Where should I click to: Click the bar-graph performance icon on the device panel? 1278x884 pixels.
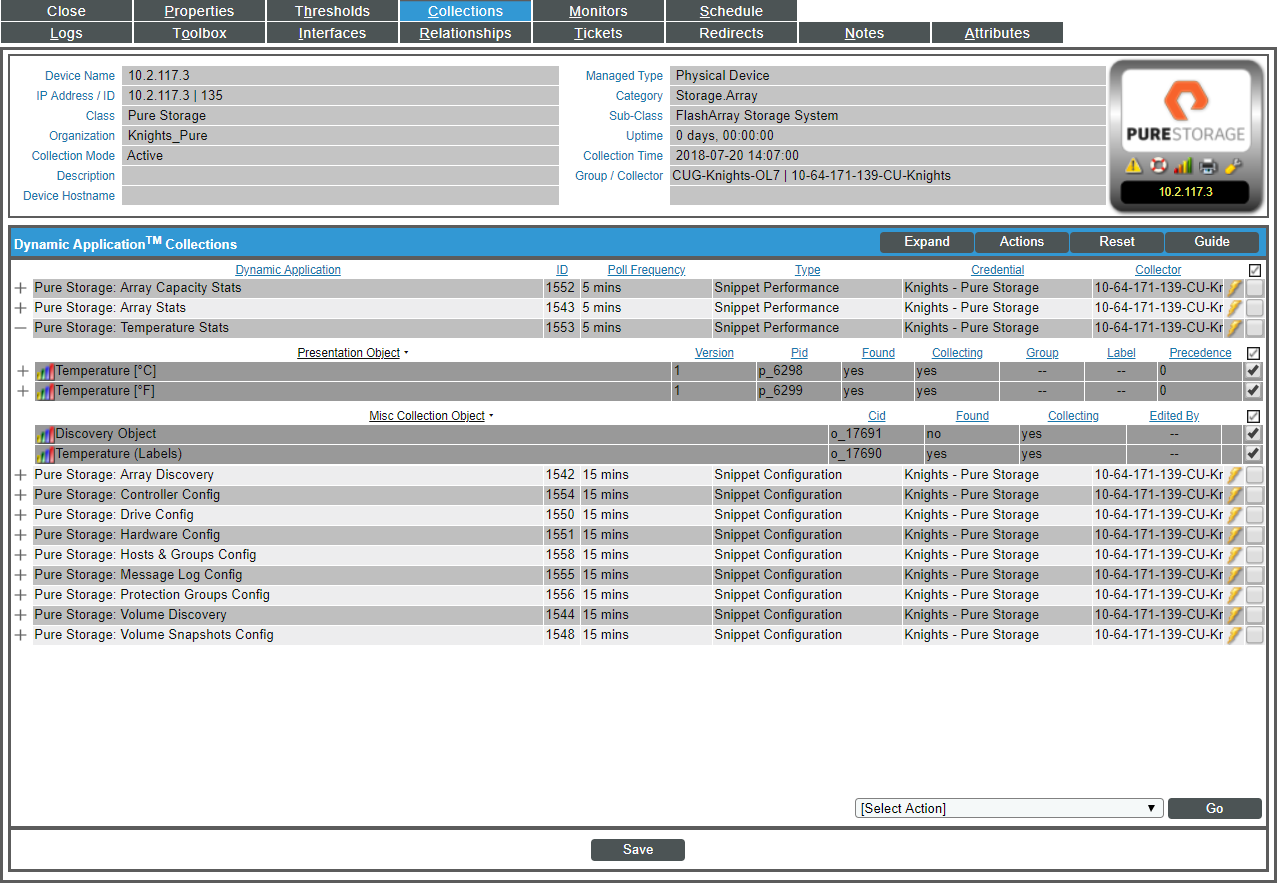(1183, 166)
